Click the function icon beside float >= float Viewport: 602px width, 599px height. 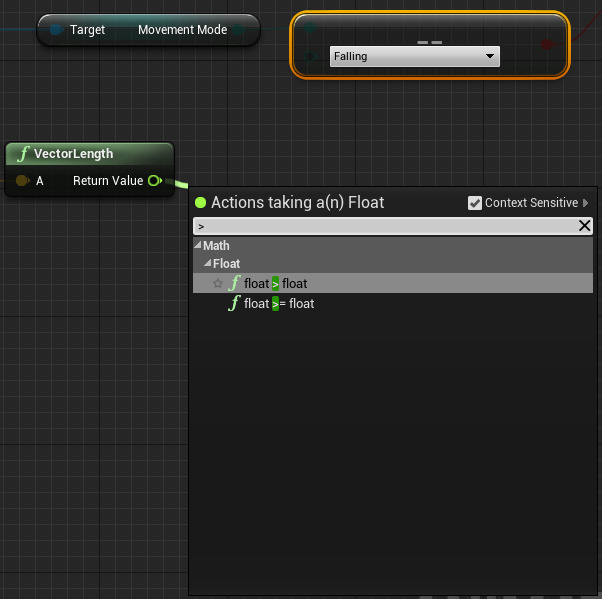pyautogui.click(x=234, y=303)
